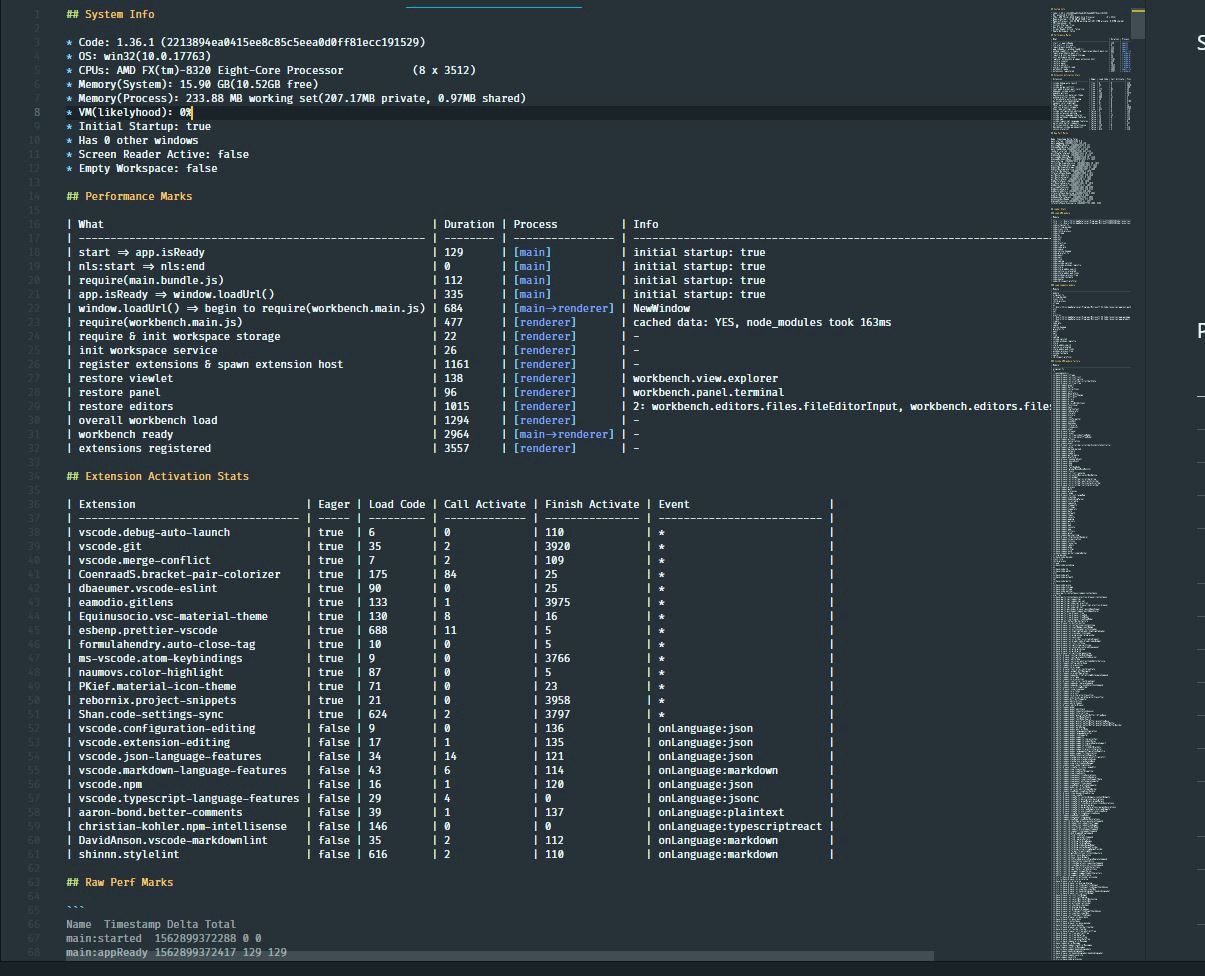Screen dimensions: 1205x976
Task: Click 'PKief.material-icon-theme' extension name
Action: tap(157, 686)
